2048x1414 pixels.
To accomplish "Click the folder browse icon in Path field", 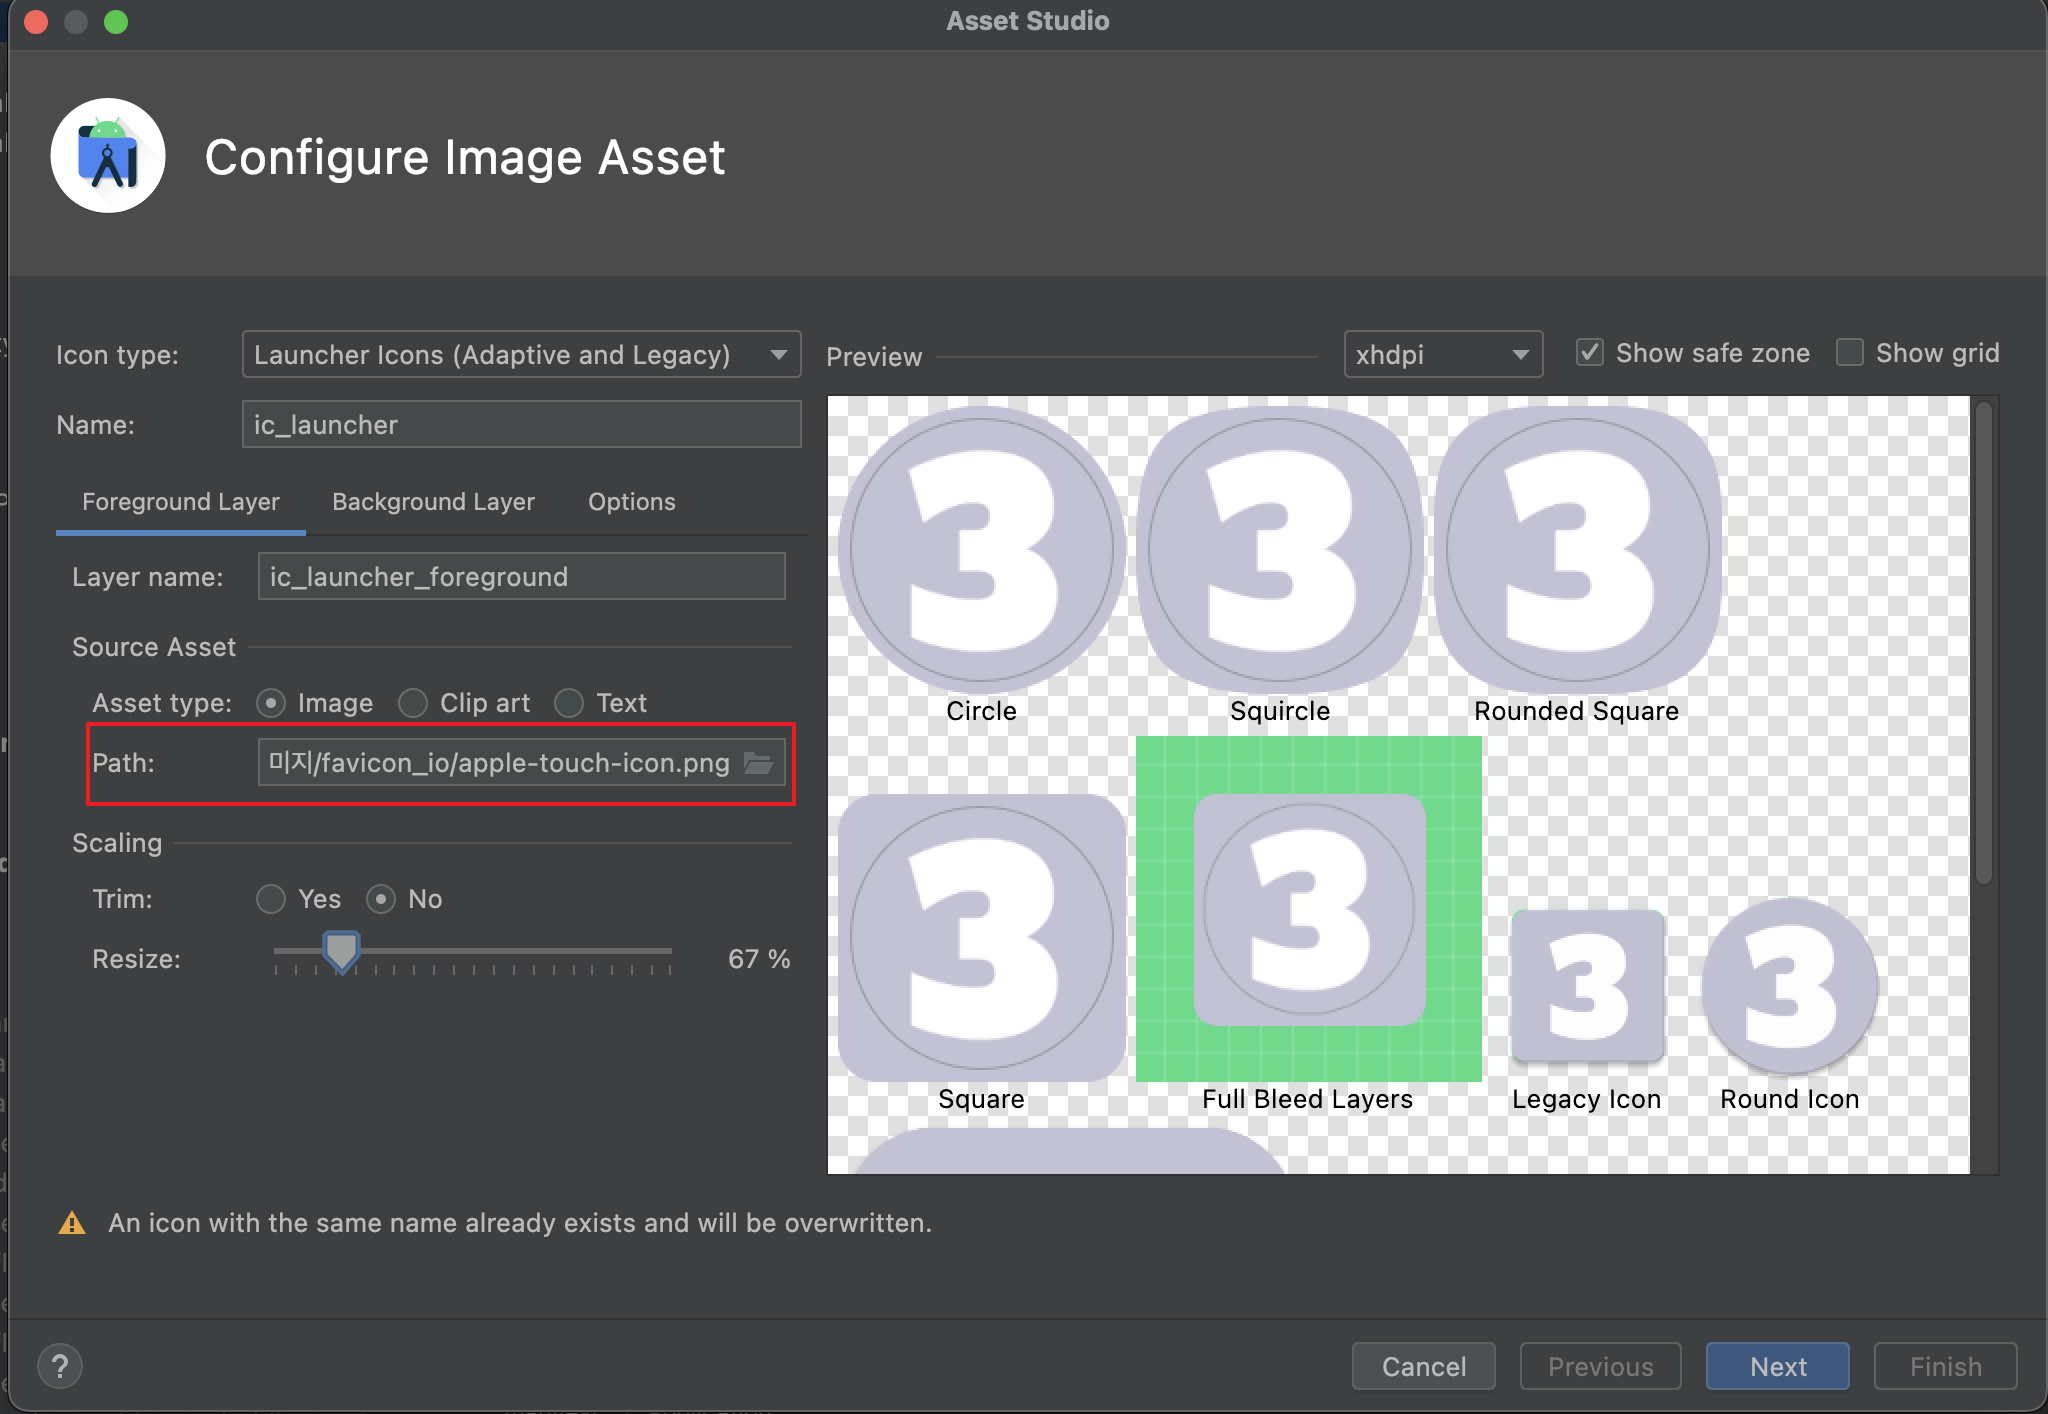I will 758,764.
